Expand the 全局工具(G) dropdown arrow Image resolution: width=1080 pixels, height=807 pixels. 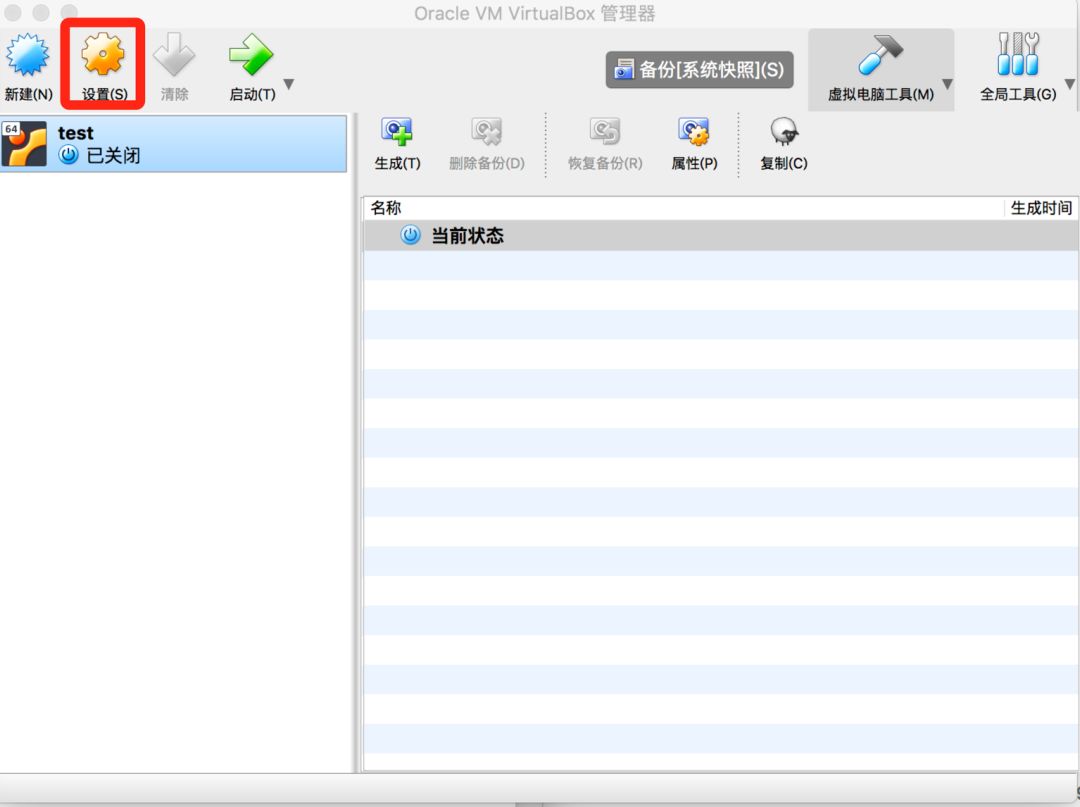click(x=1070, y=84)
